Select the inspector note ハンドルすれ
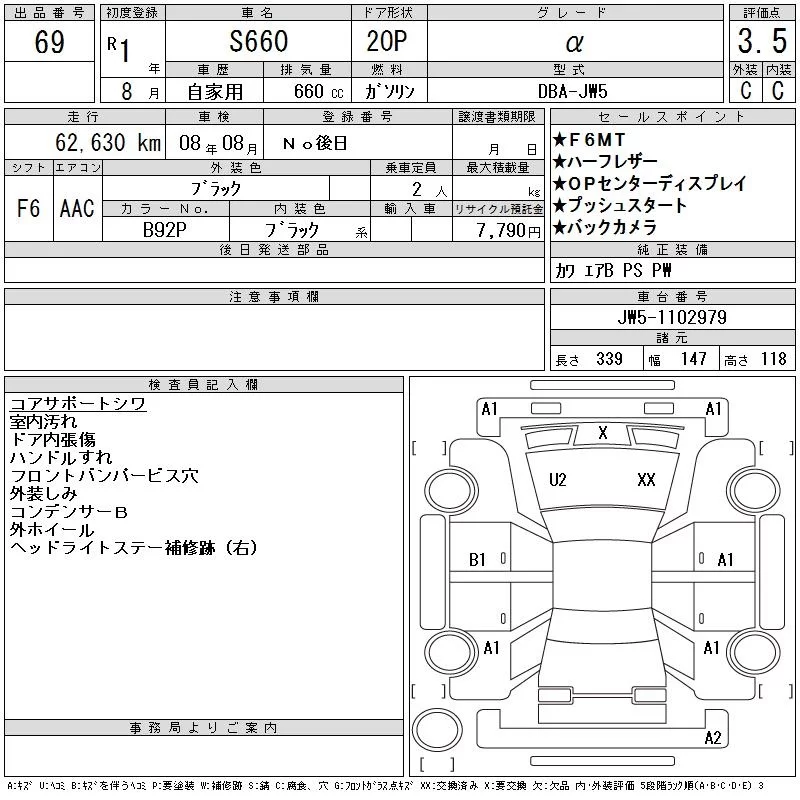Screen dimensions: 800x800 click(x=61, y=457)
